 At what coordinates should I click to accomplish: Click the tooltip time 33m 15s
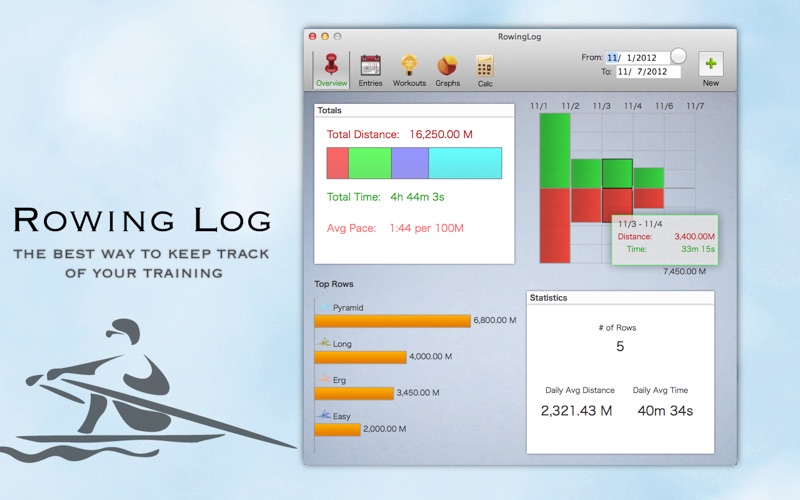tap(698, 249)
